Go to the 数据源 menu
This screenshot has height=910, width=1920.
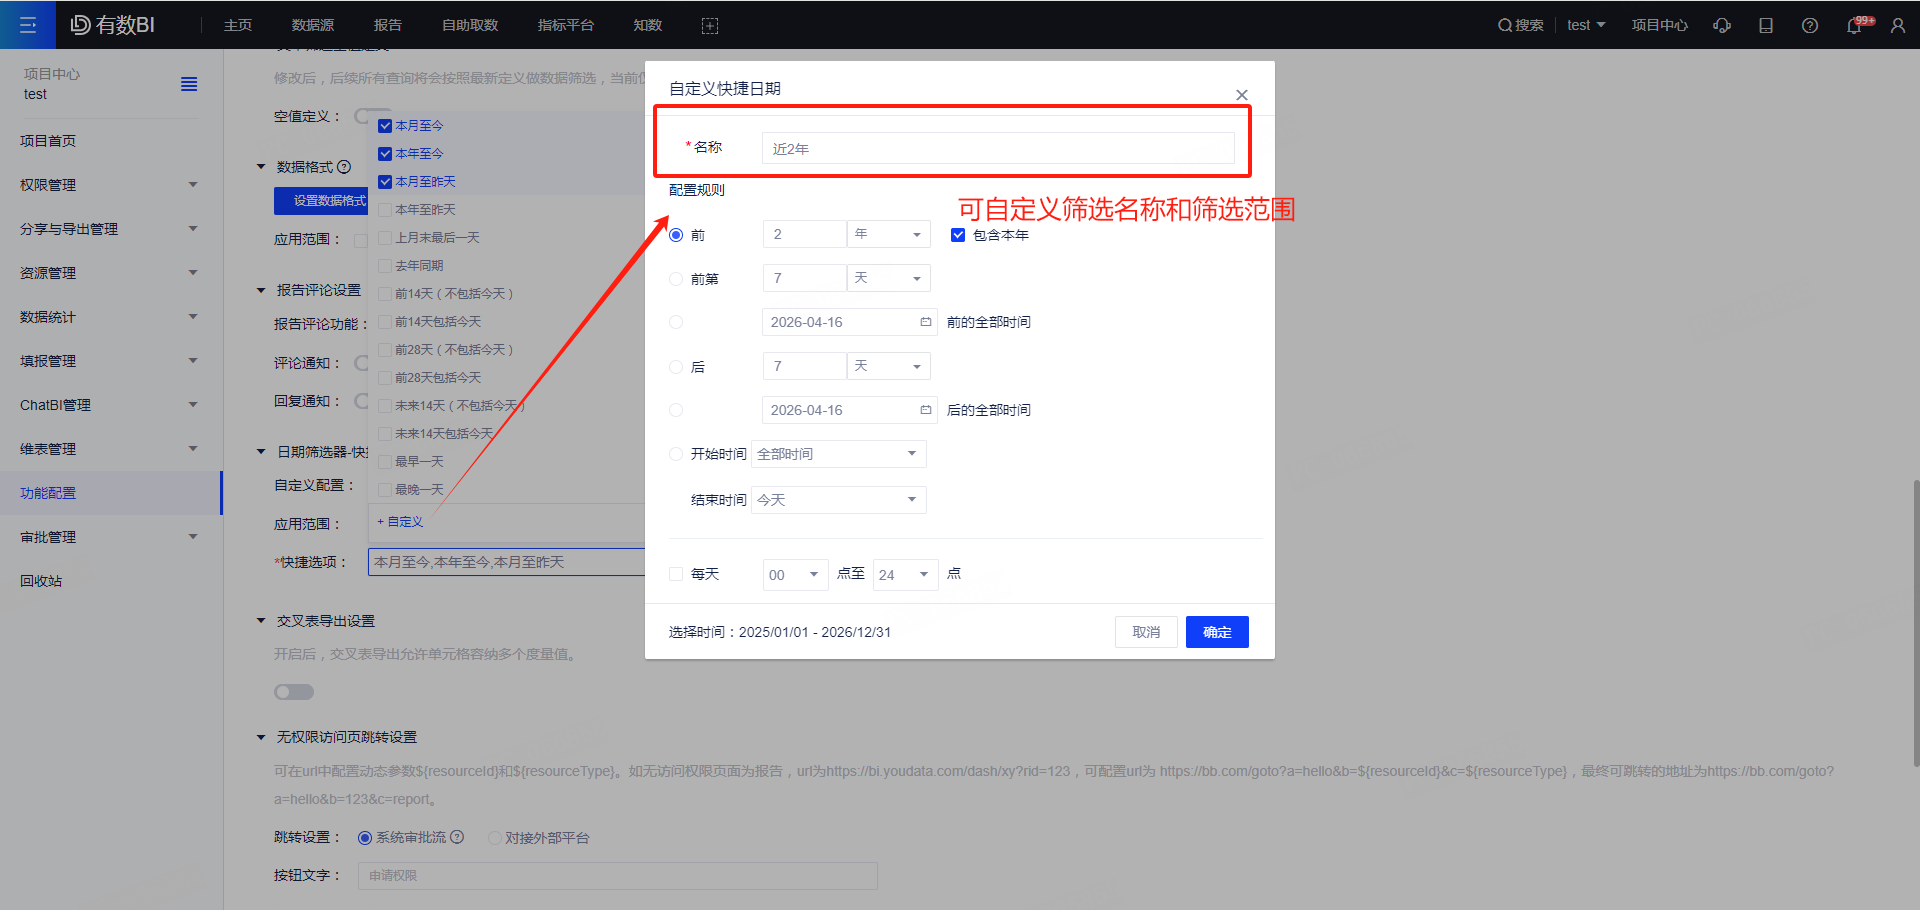click(x=313, y=25)
